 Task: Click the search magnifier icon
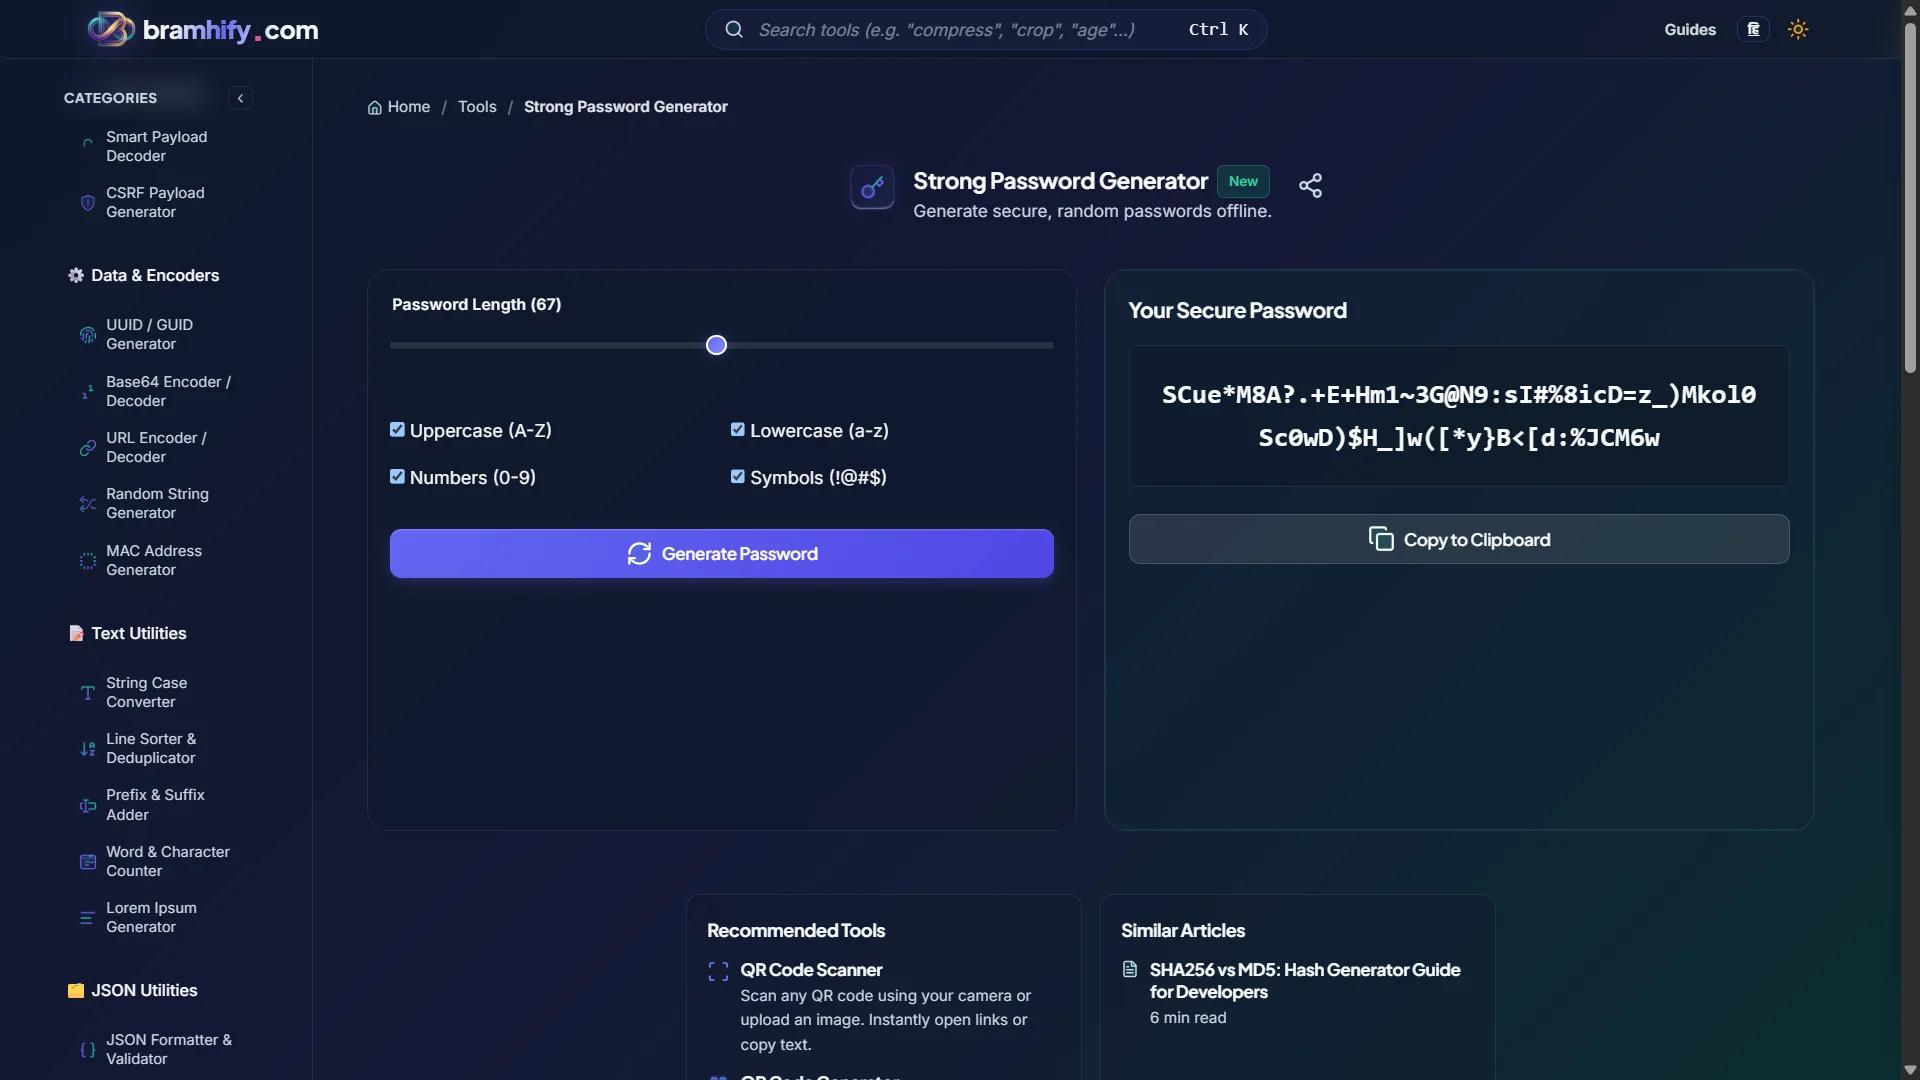click(x=734, y=29)
